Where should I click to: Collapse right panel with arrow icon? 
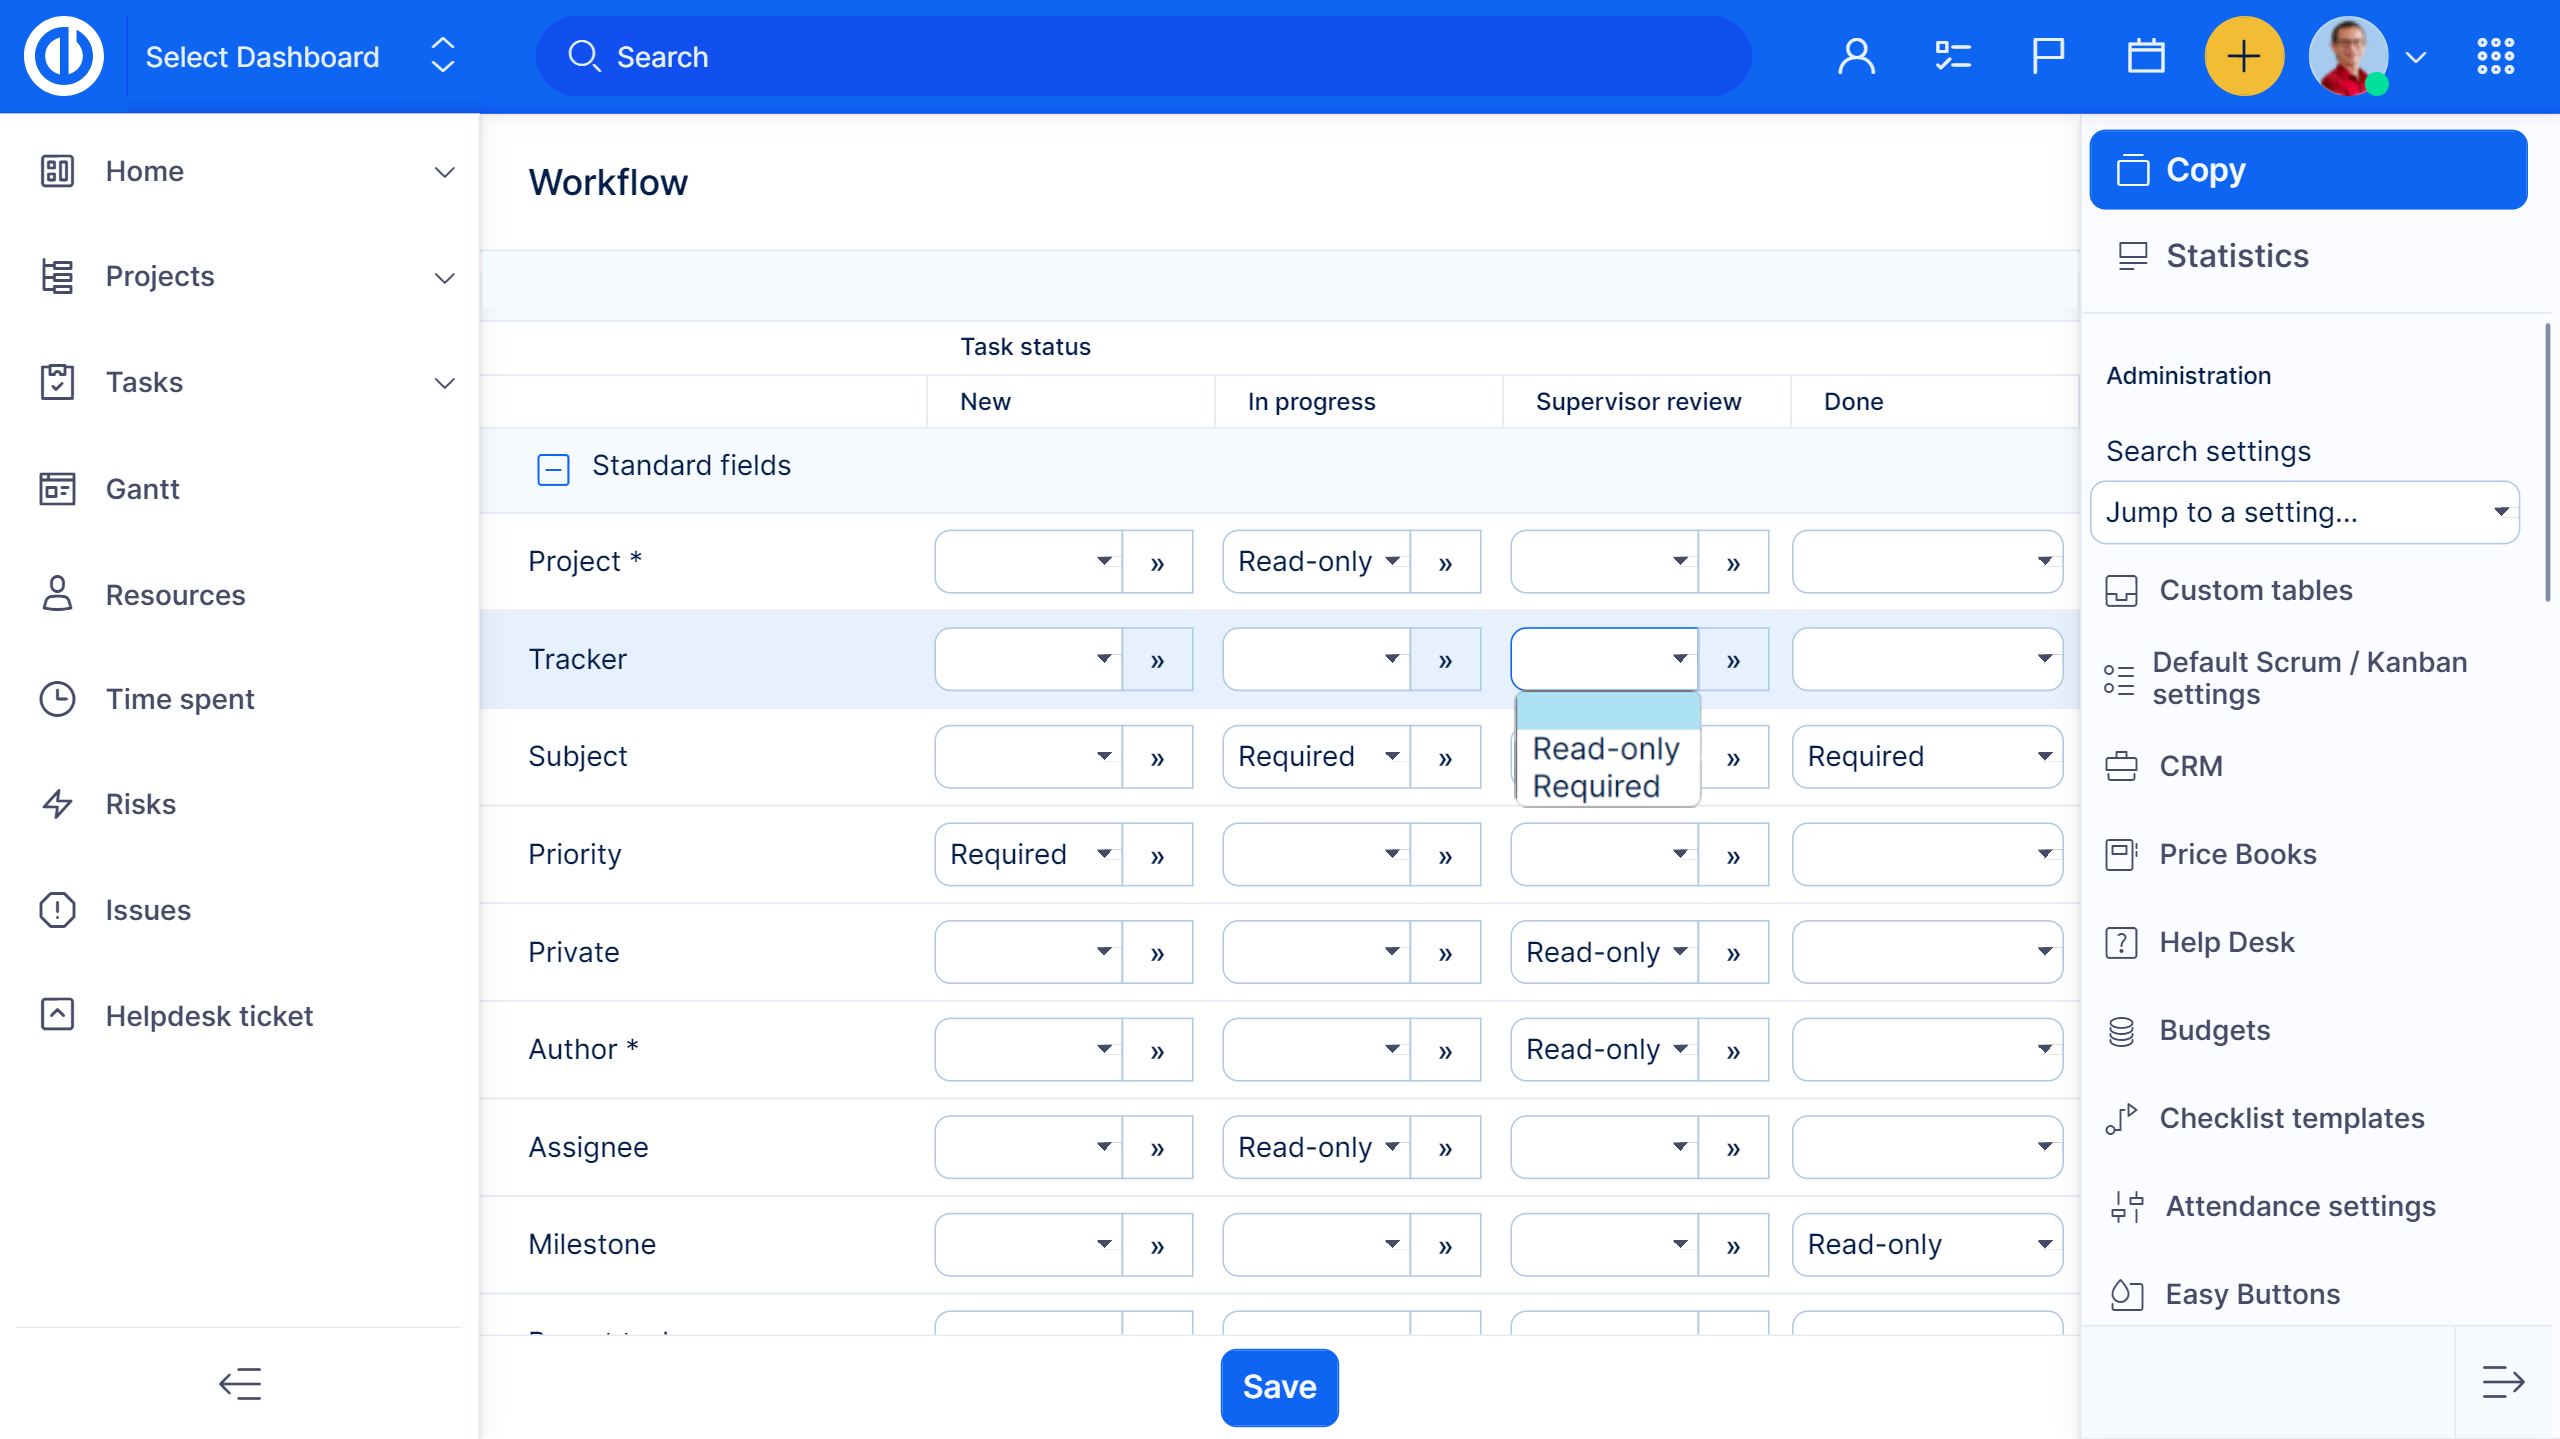point(2503,1382)
